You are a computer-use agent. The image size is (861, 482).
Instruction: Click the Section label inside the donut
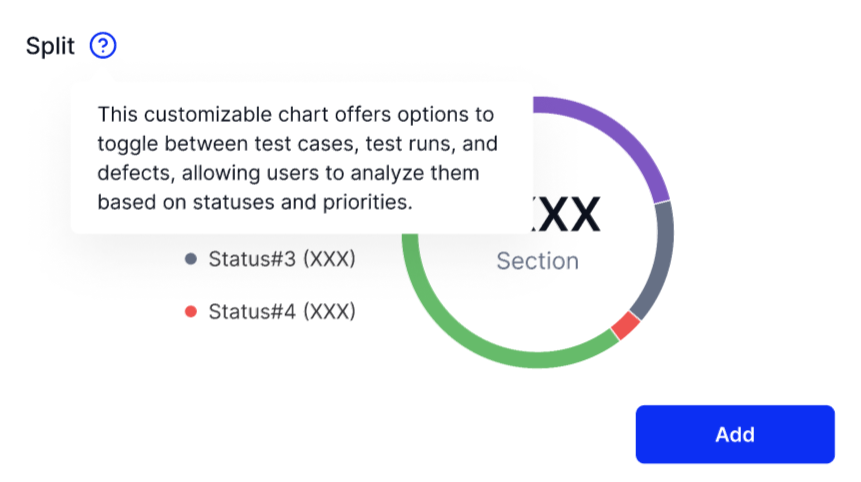537,261
